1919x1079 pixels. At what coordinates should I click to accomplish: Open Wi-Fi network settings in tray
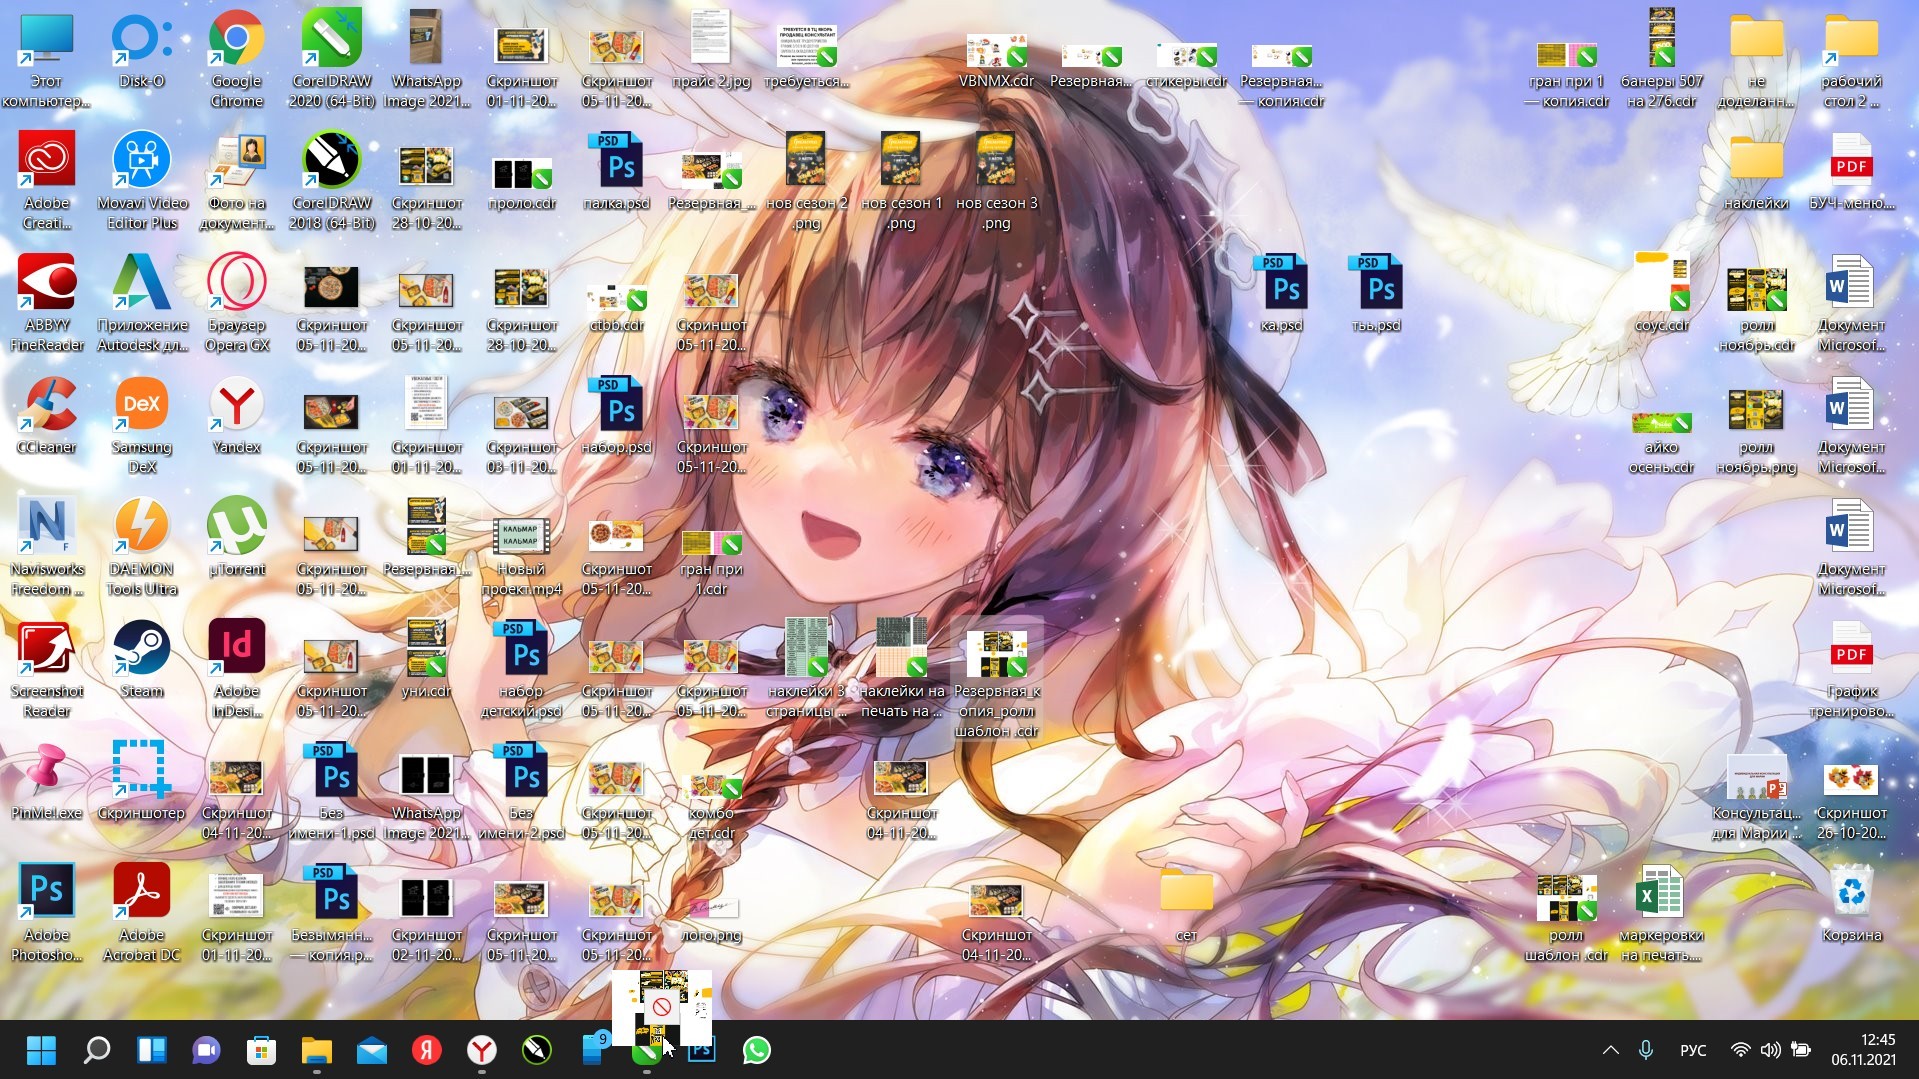click(x=1740, y=1050)
